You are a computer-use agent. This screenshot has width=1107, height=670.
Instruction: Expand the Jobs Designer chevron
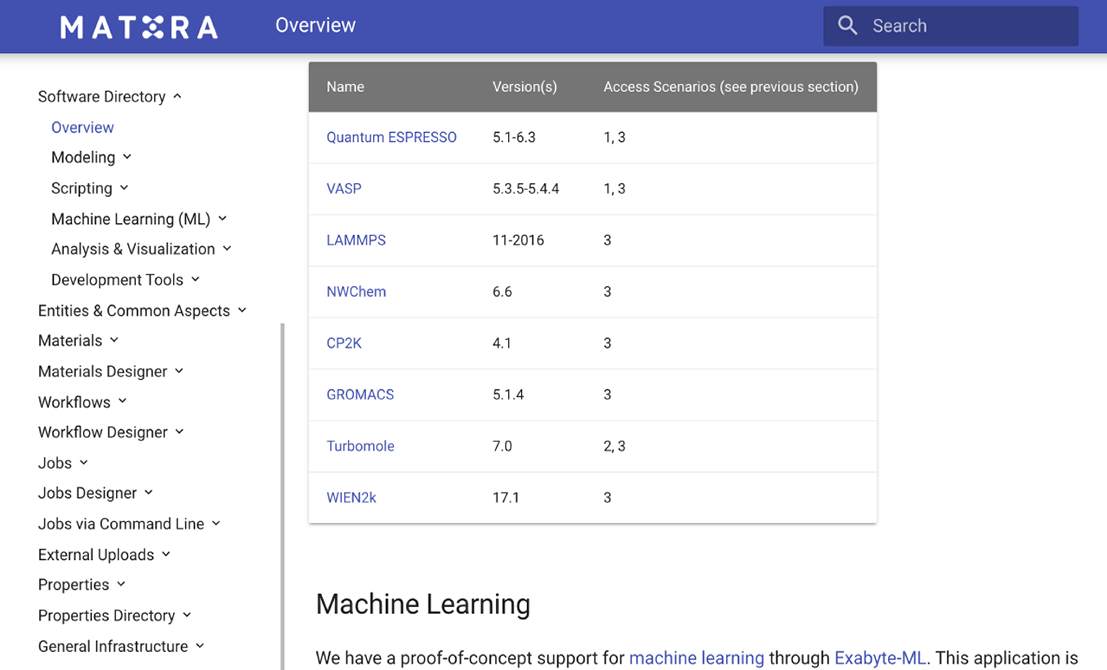point(148,493)
